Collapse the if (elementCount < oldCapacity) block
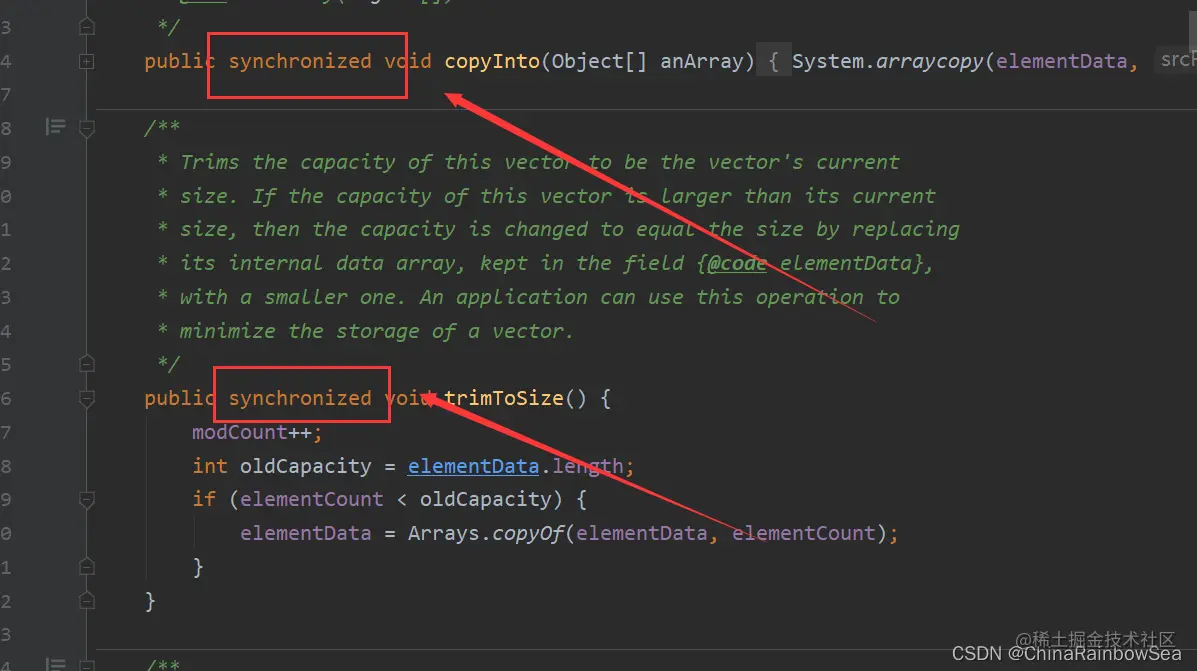This screenshot has width=1197, height=671. click(86, 499)
